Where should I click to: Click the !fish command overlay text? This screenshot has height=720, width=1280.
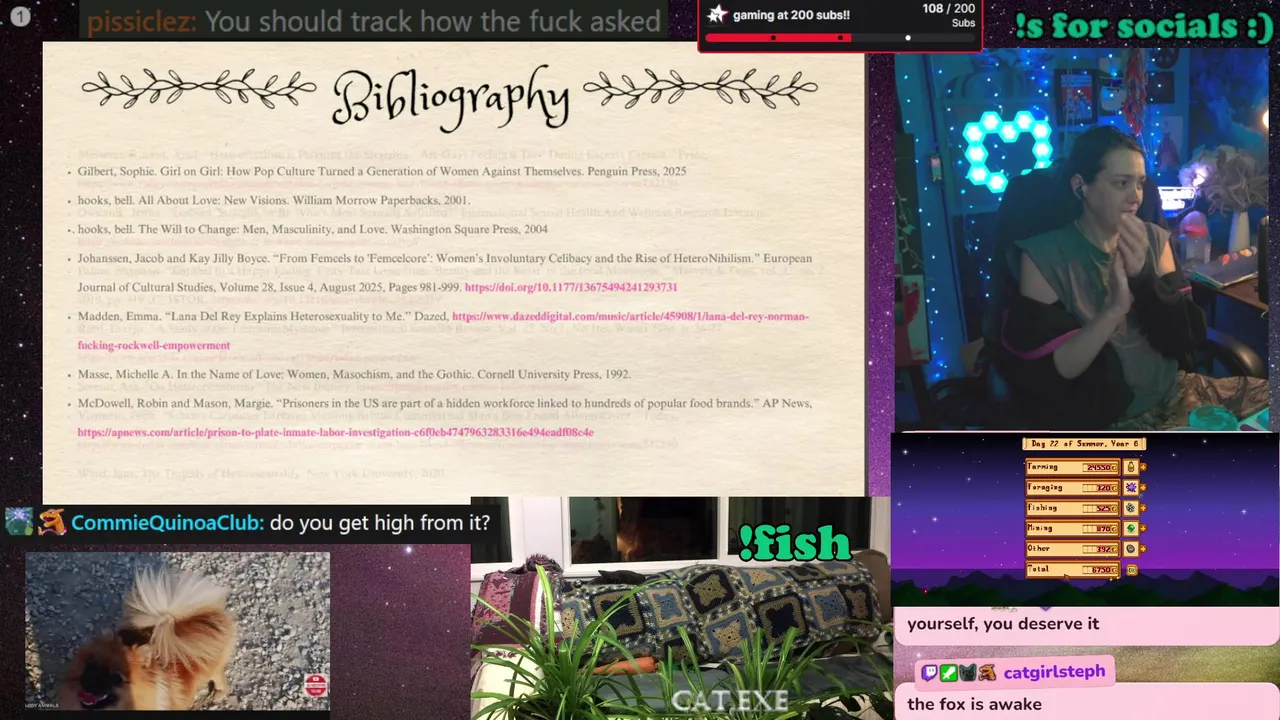(794, 543)
